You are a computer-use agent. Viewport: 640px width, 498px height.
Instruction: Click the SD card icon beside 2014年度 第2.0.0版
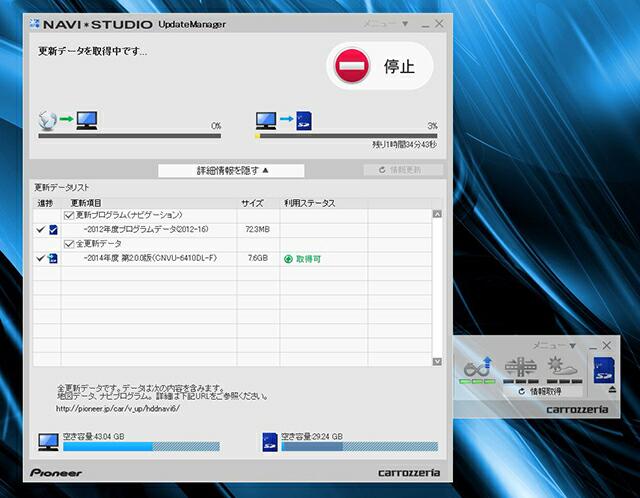click(53, 258)
